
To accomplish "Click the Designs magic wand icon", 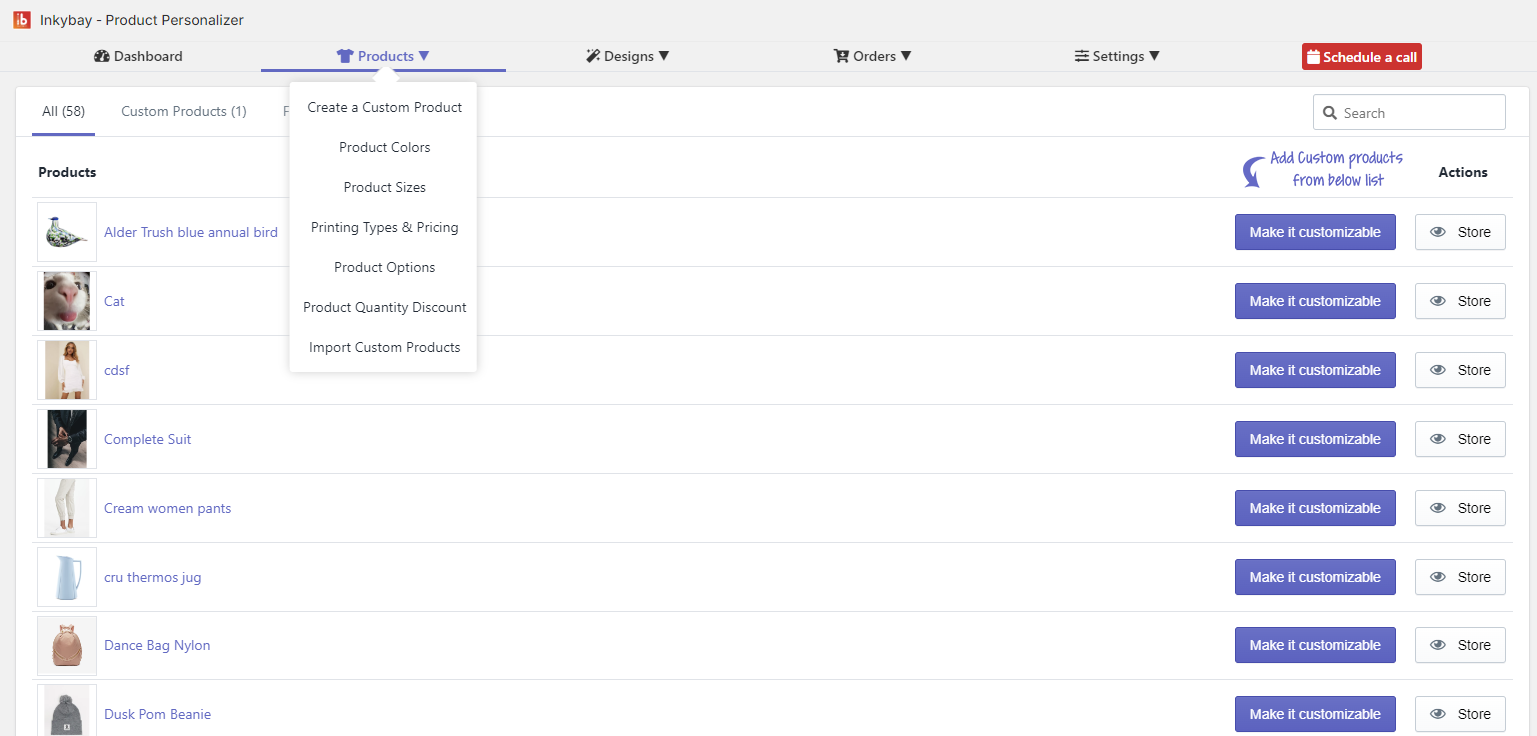I will click(x=593, y=57).
